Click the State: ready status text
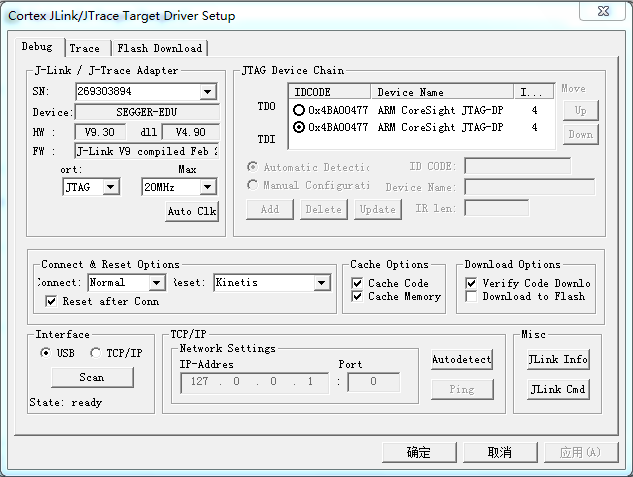The image size is (633, 477). [65, 402]
